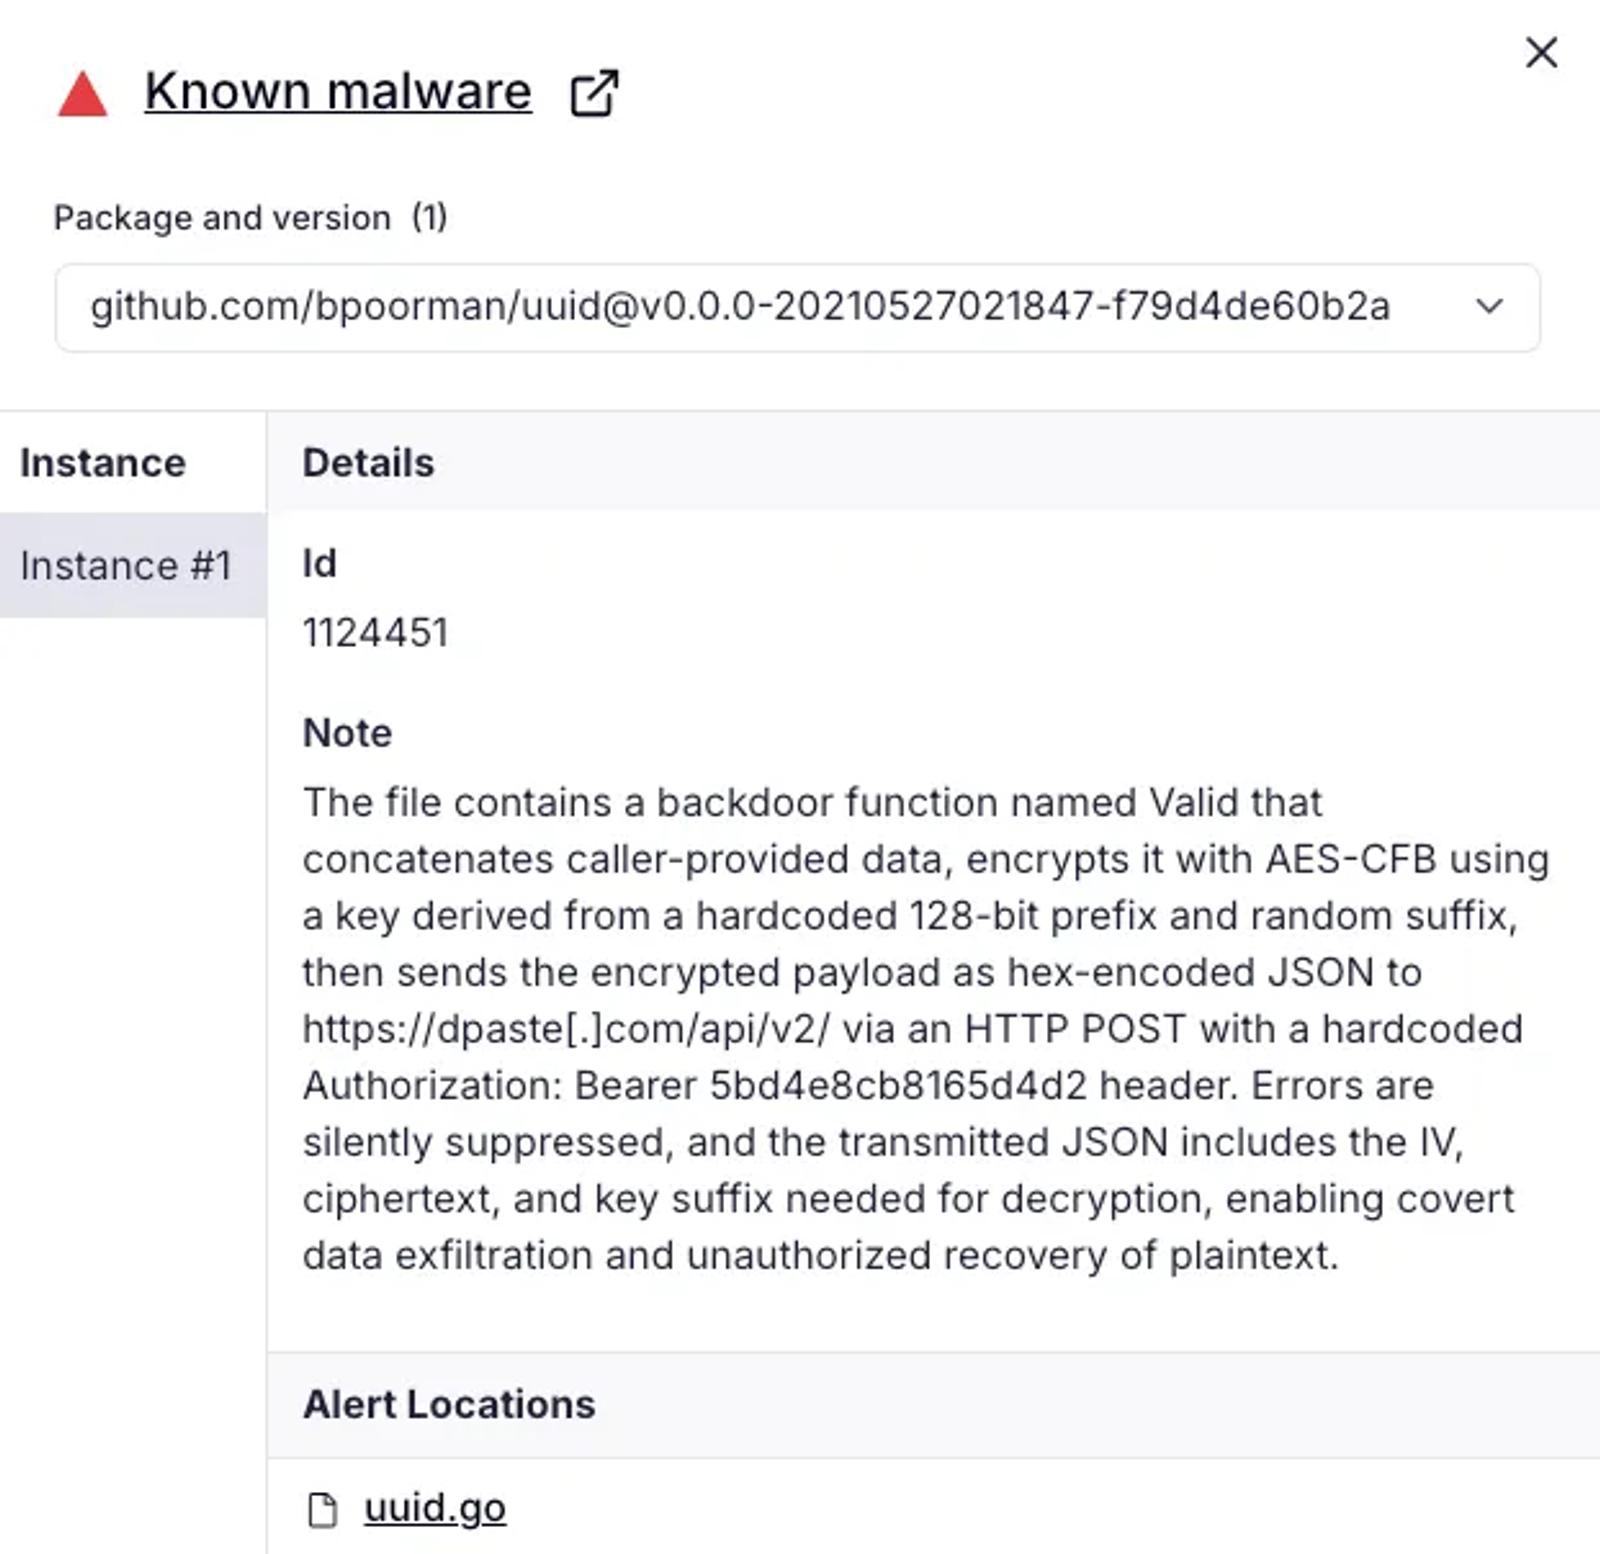This screenshot has width=1600, height=1554.
Task: Open the github.com/bpoorman/uuid package selector
Action: (740, 306)
